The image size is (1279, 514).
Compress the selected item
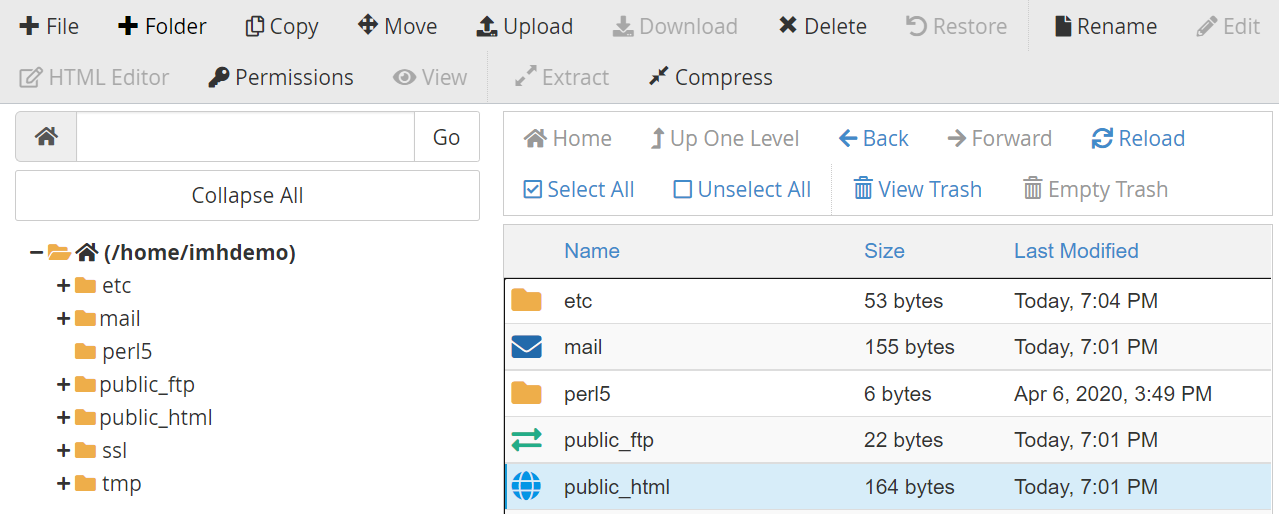(710, 77)
